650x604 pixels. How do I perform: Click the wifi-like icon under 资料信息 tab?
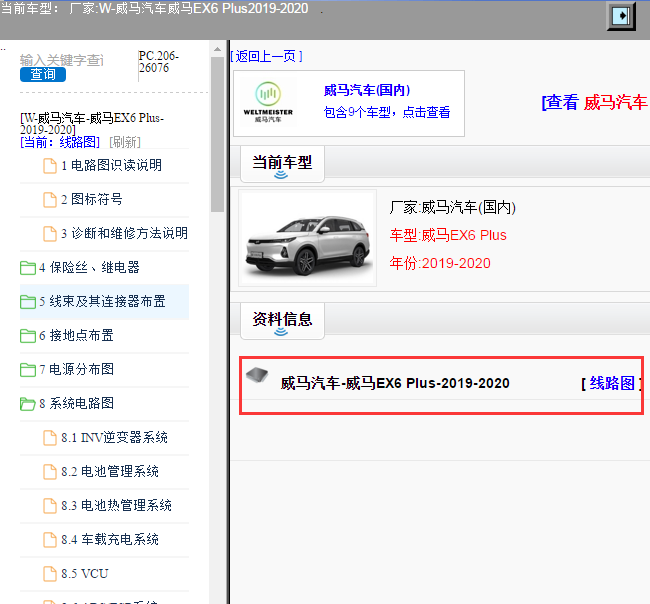point(281,332)
